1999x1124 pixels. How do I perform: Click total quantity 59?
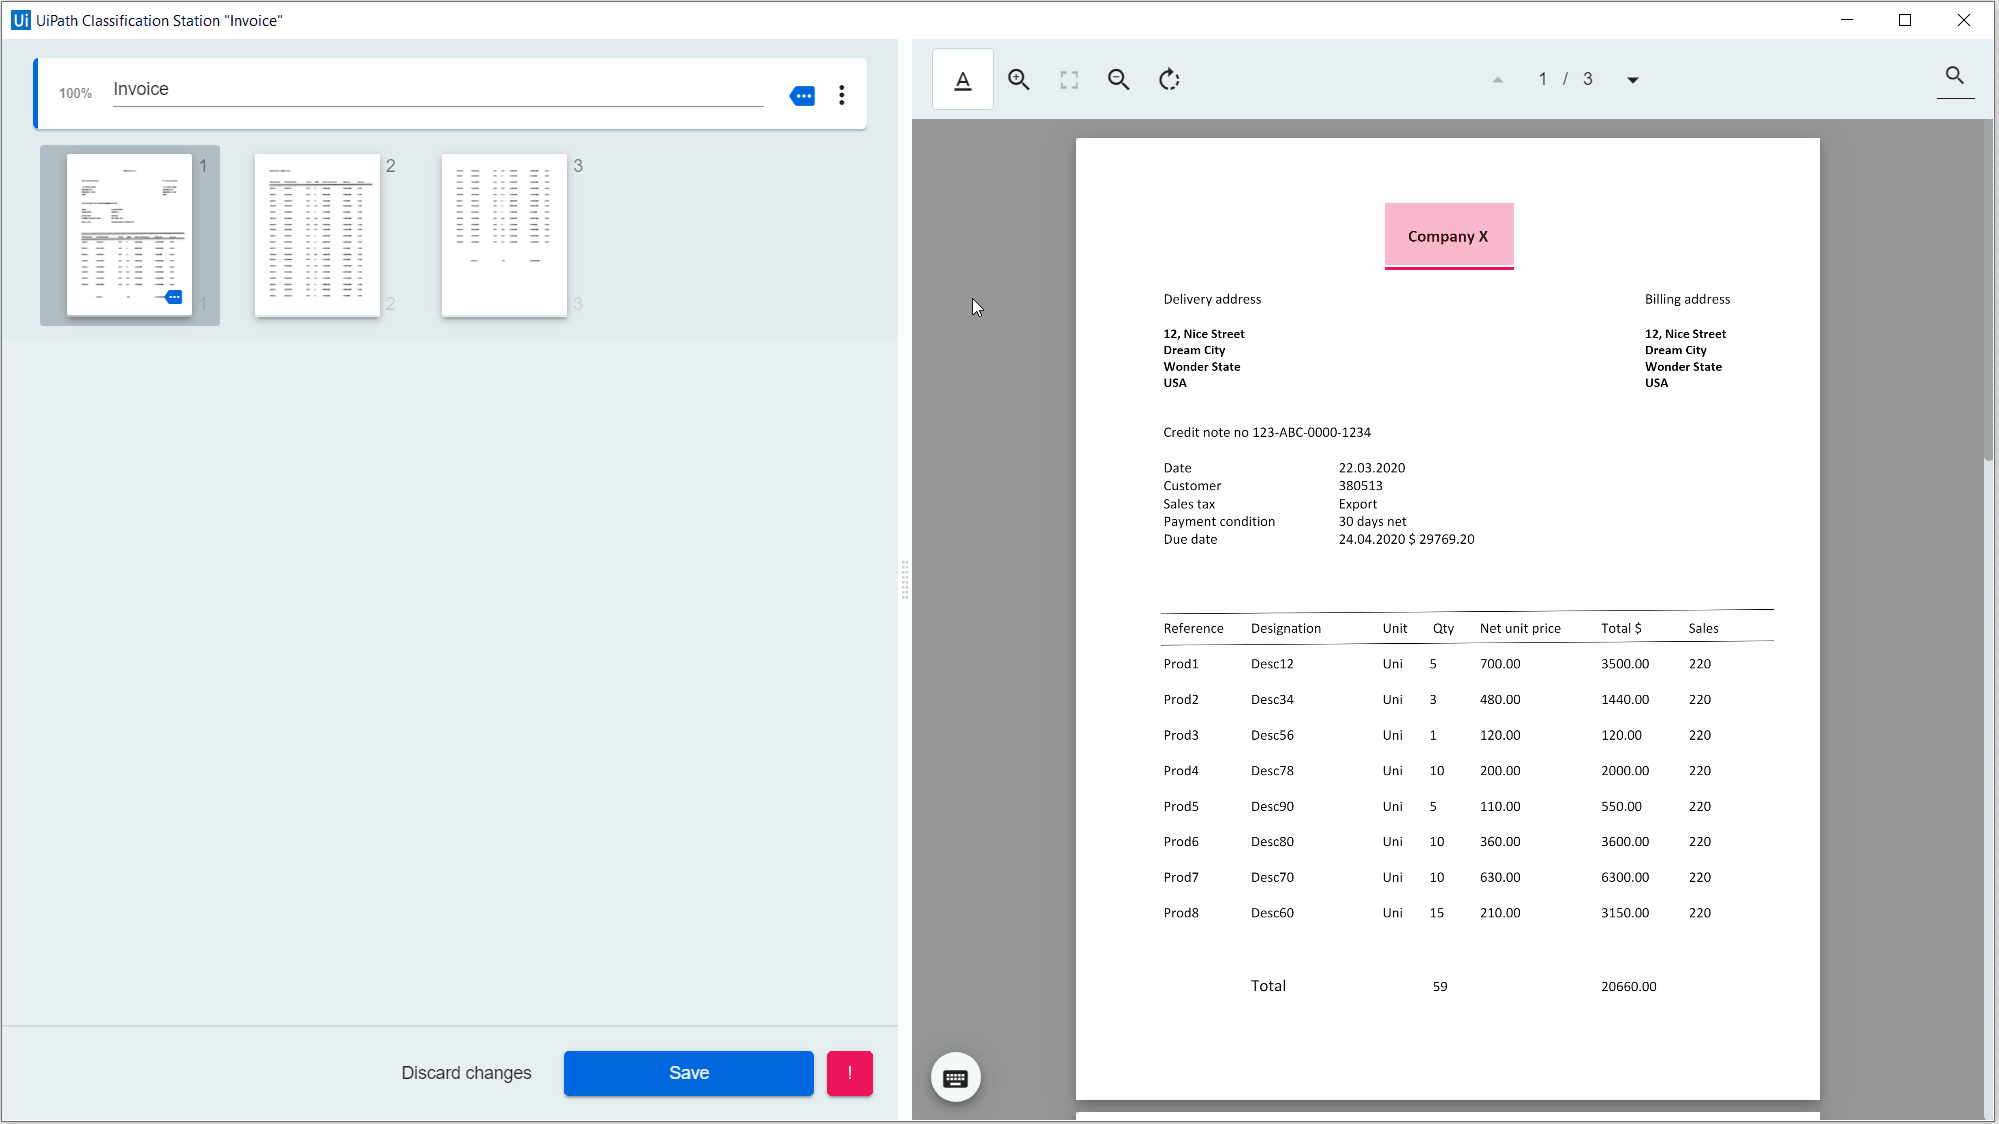point(1440,986)
